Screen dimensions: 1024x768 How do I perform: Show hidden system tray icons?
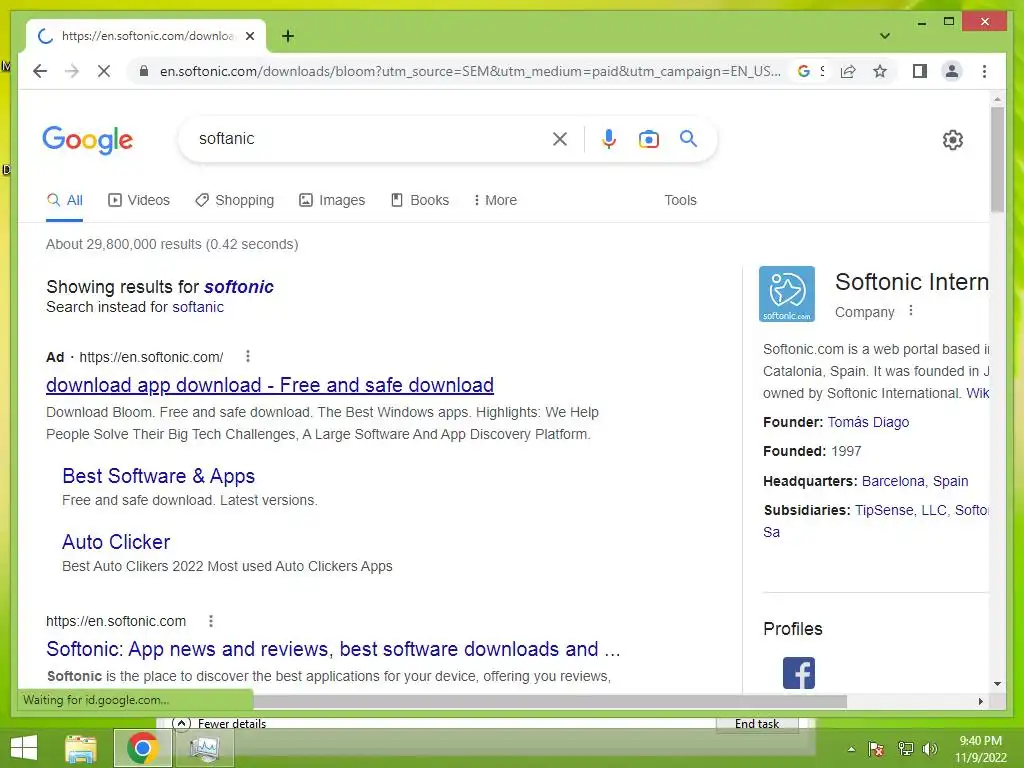851,749
